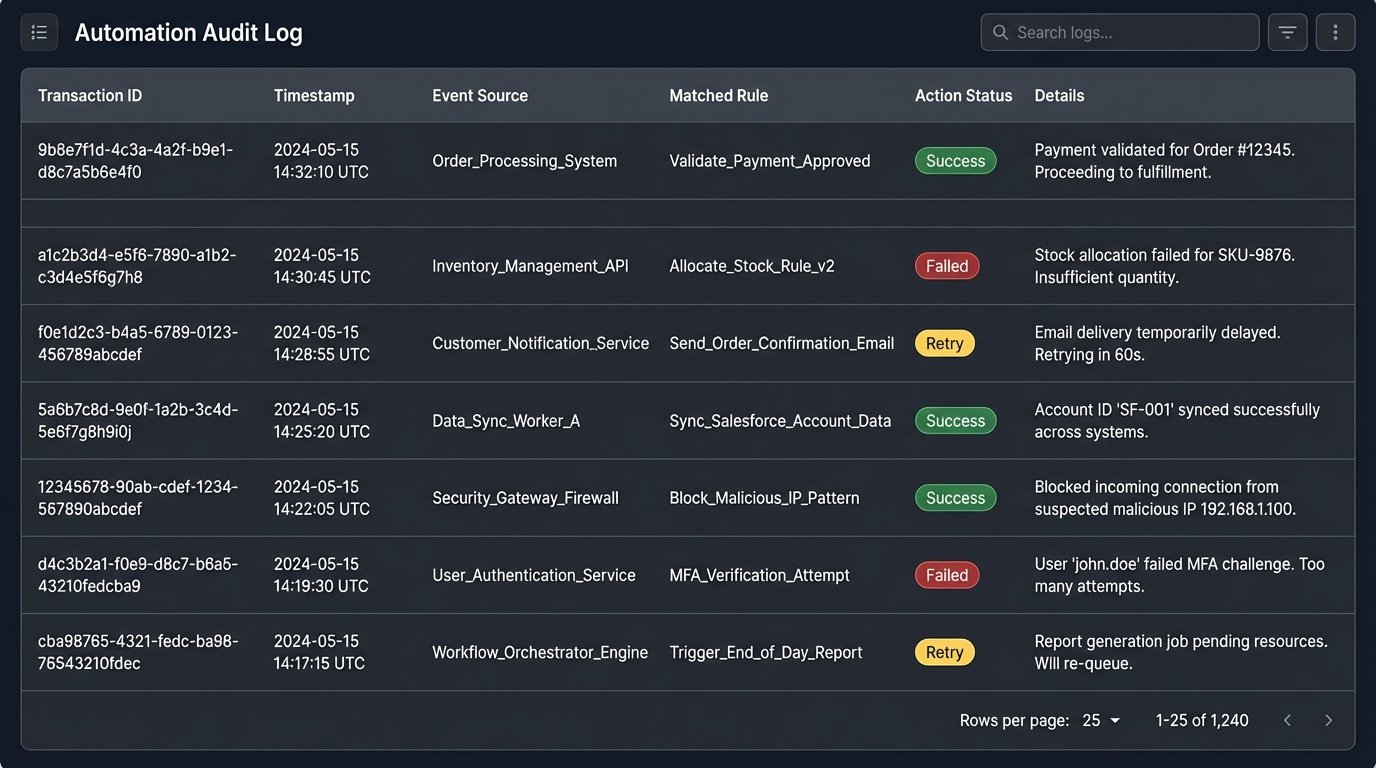
Task: Sort by the Timestamp column header
Action: coord(314,95)
